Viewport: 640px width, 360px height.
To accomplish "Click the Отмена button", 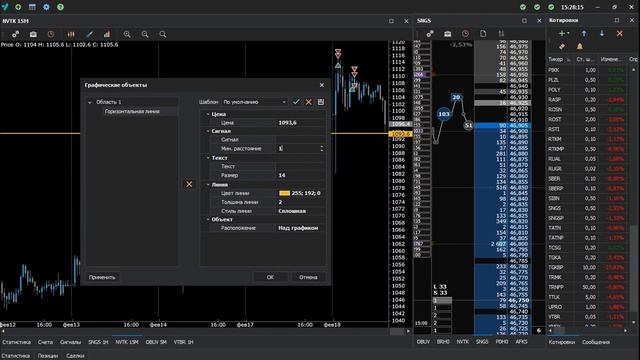I will pyautogui.click(x=308, y=277).
